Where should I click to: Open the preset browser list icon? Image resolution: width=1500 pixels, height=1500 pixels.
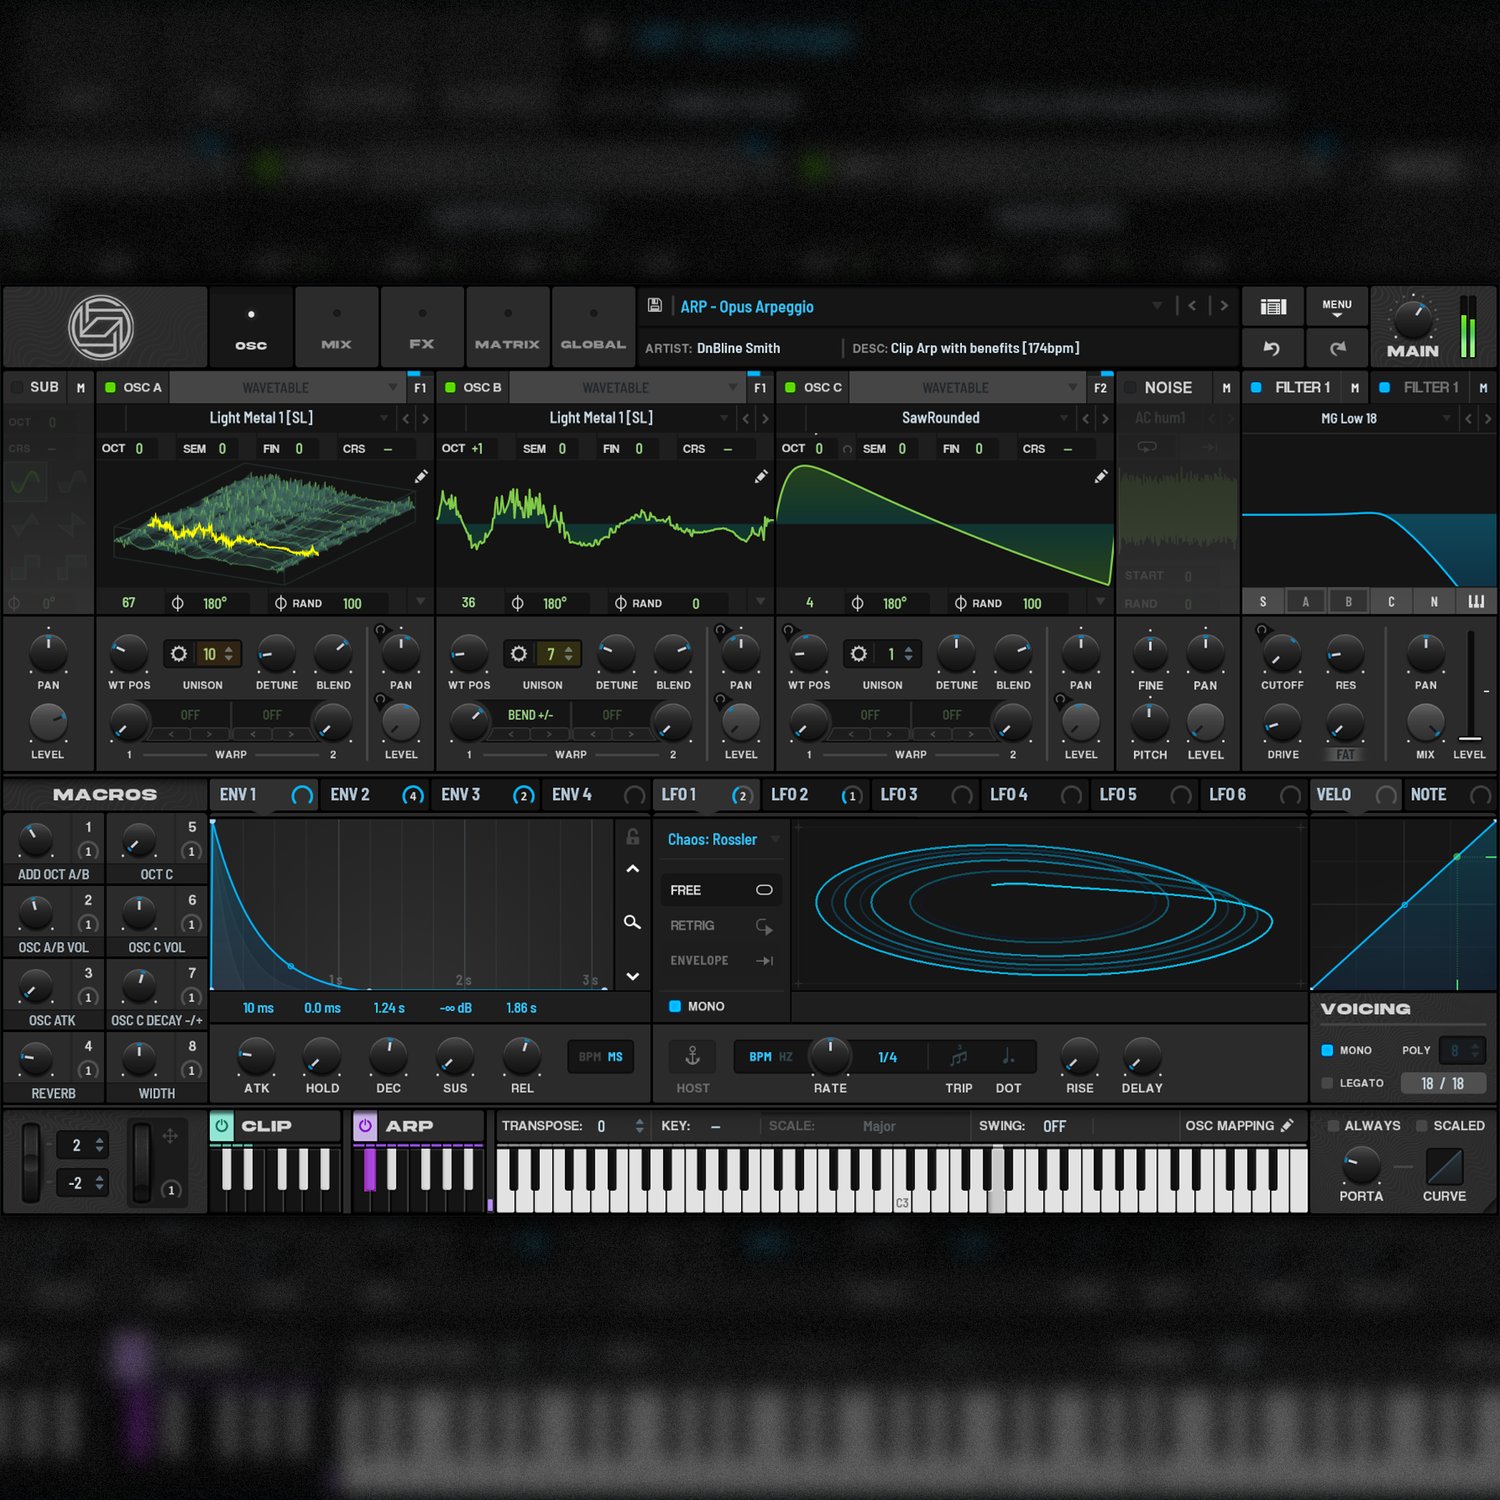pos(1272,306)
